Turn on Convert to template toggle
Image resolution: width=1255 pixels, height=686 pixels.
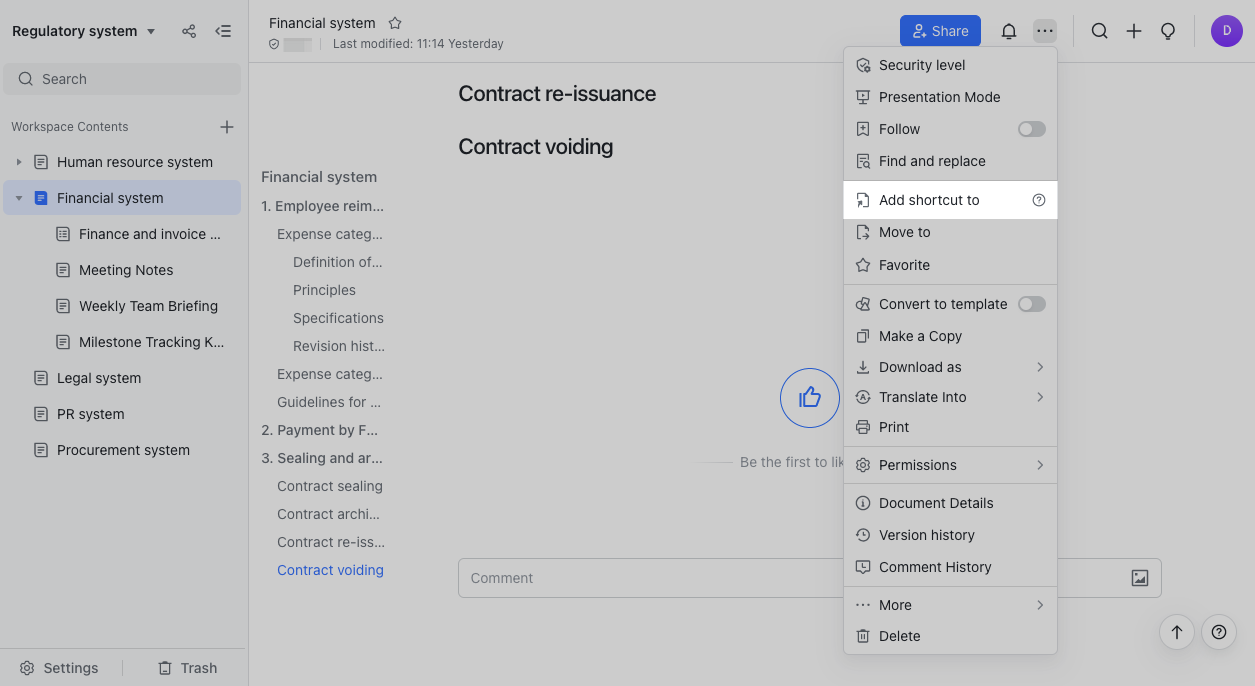point(1031,304)
